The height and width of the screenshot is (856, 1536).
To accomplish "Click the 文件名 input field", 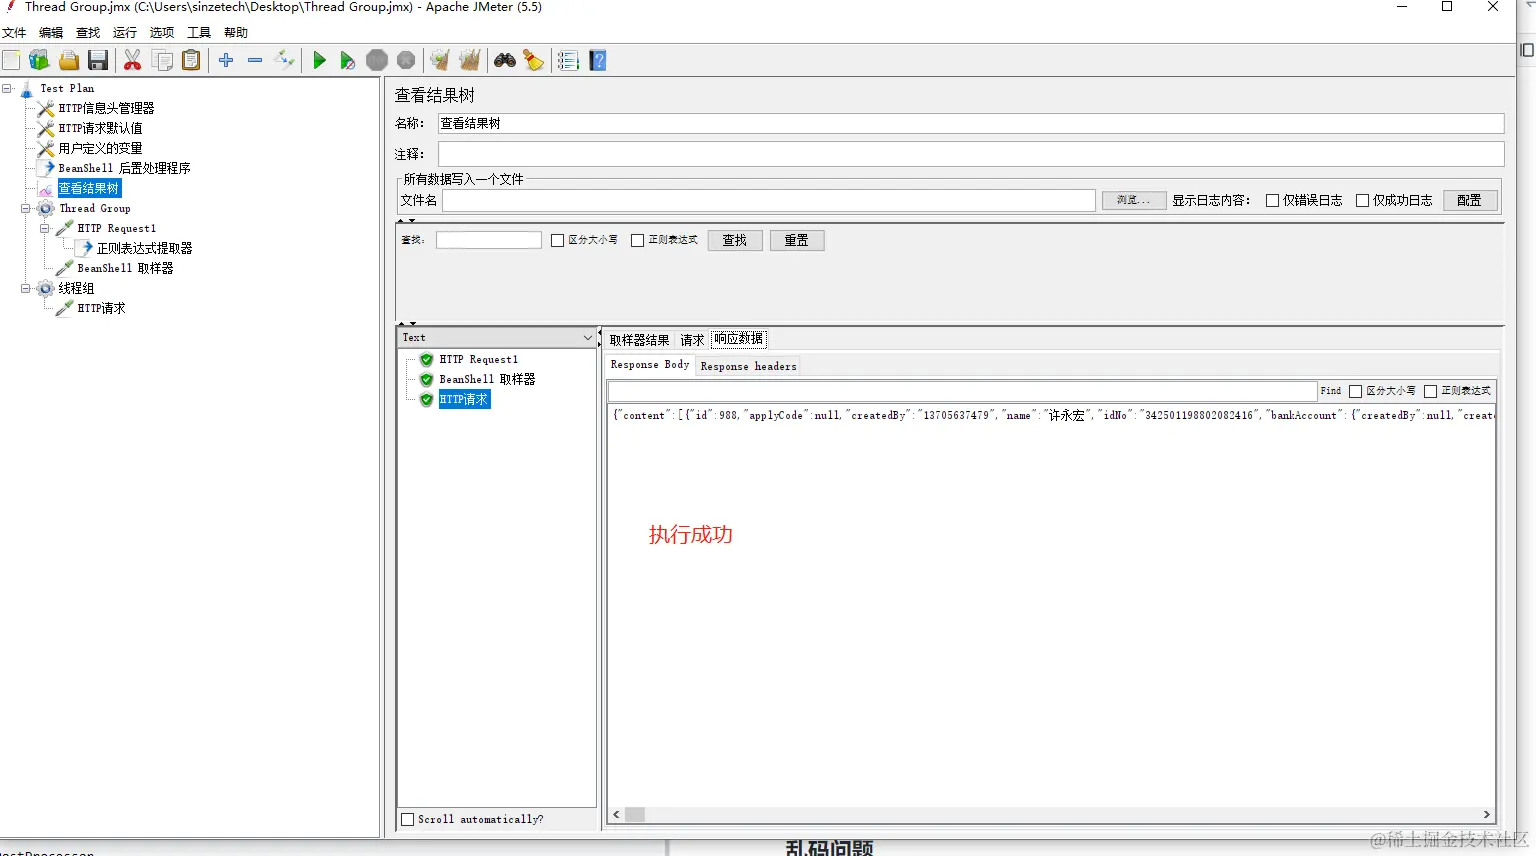I will point(769,200).
